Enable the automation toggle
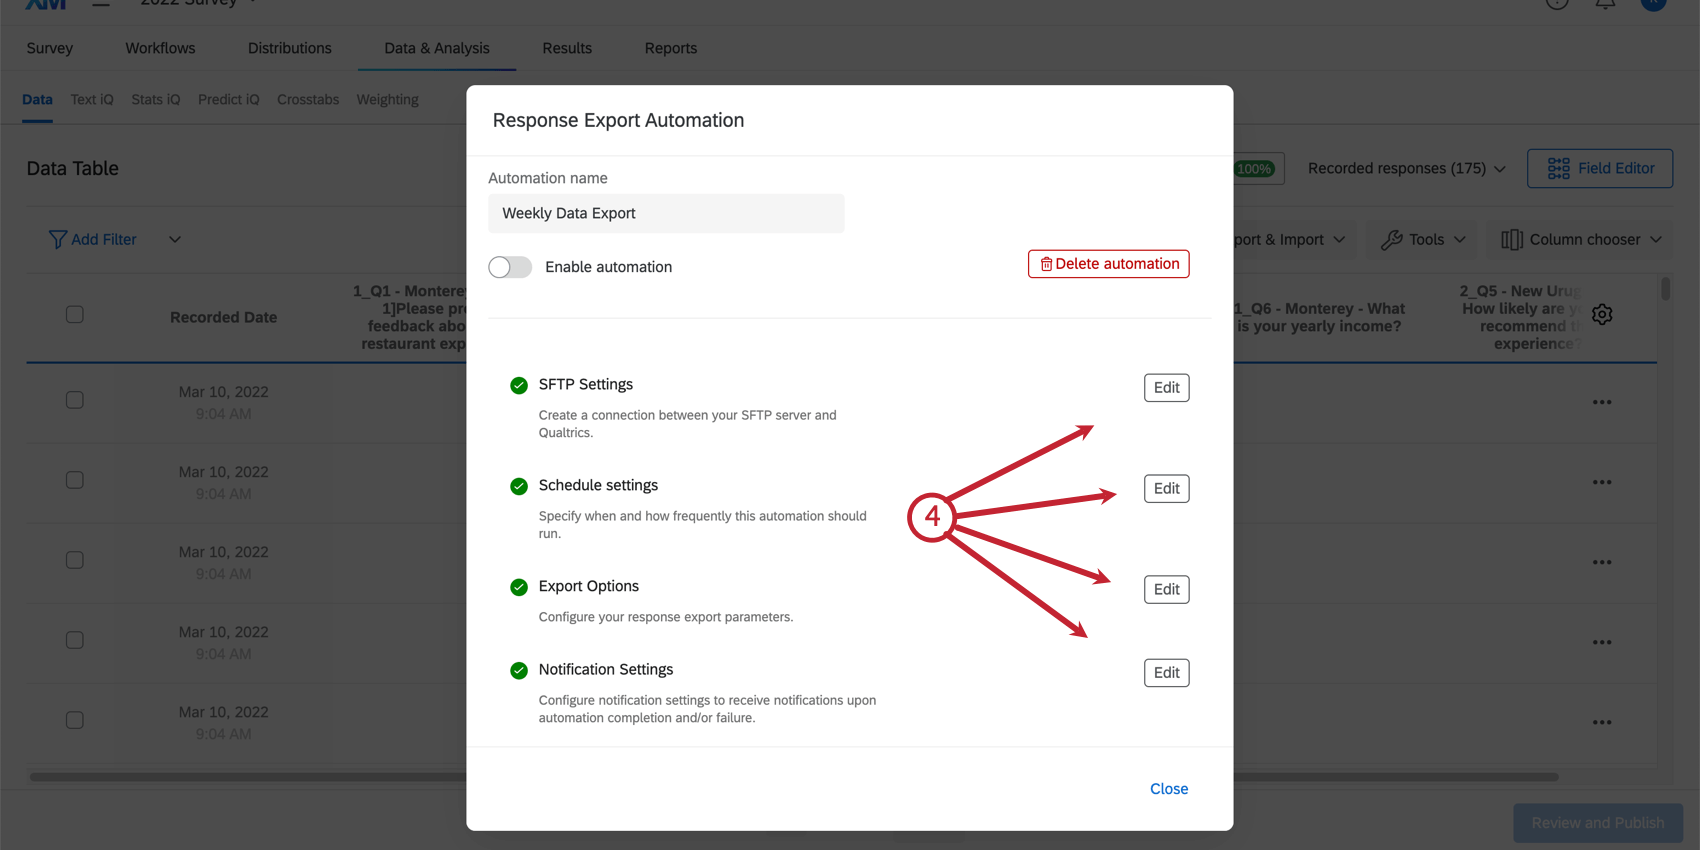Screen dimensions: 1700x850 (510, 267)
